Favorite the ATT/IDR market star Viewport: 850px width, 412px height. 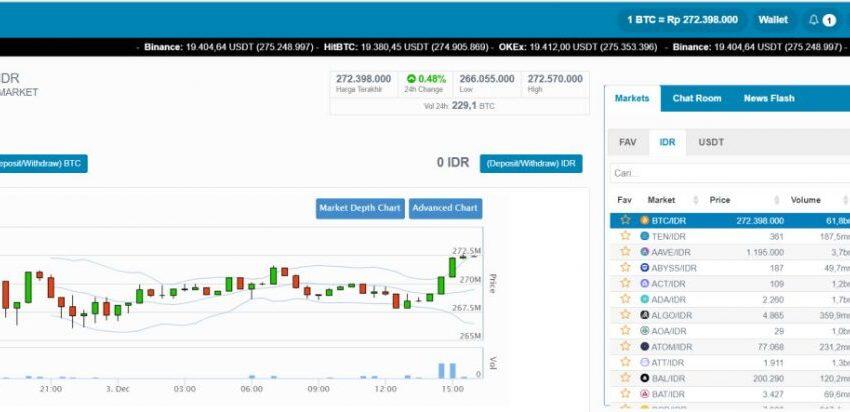point(625,361)
